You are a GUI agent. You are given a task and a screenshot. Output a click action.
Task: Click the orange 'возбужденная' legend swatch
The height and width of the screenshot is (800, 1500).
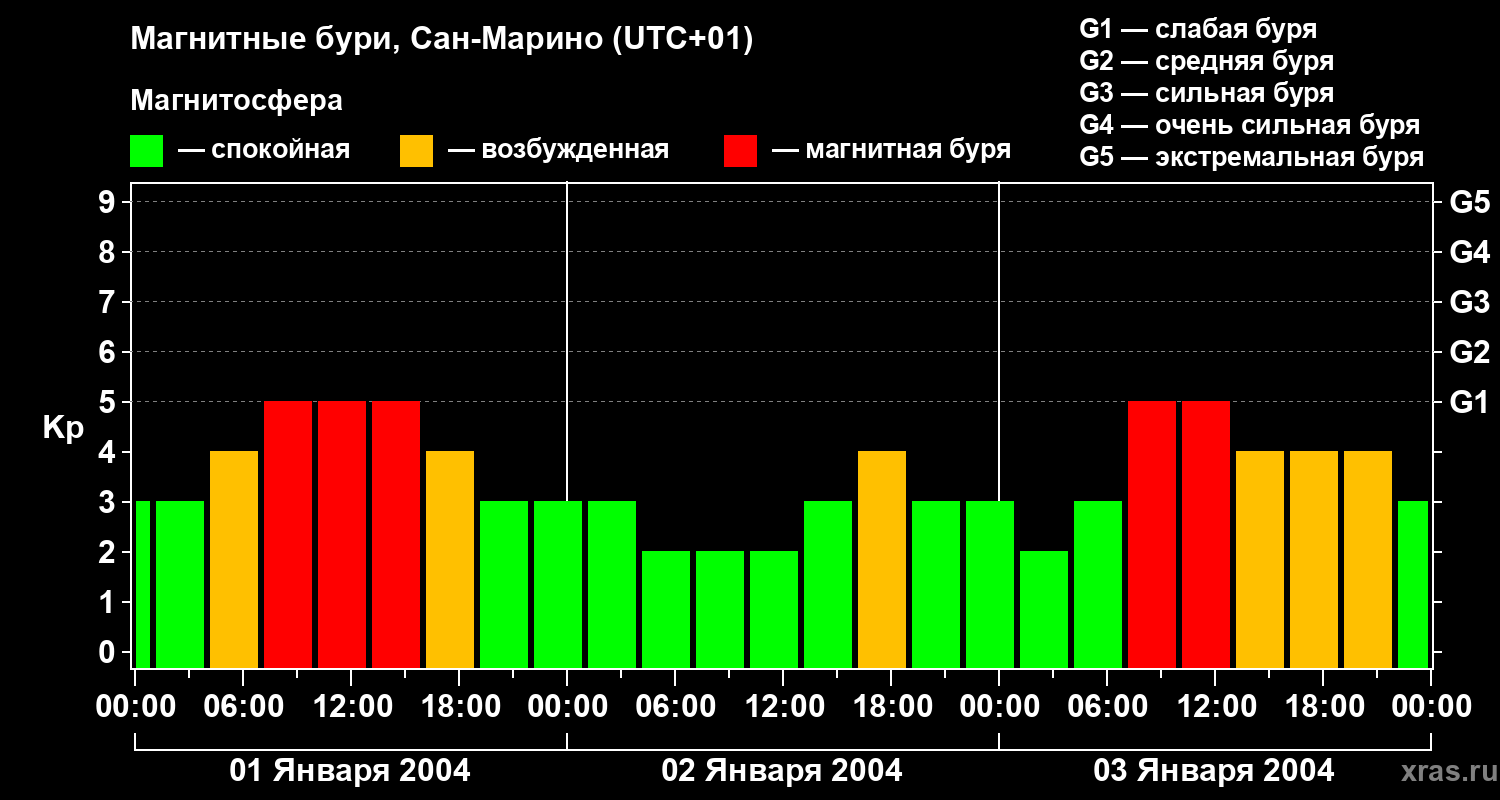(416, 151)
